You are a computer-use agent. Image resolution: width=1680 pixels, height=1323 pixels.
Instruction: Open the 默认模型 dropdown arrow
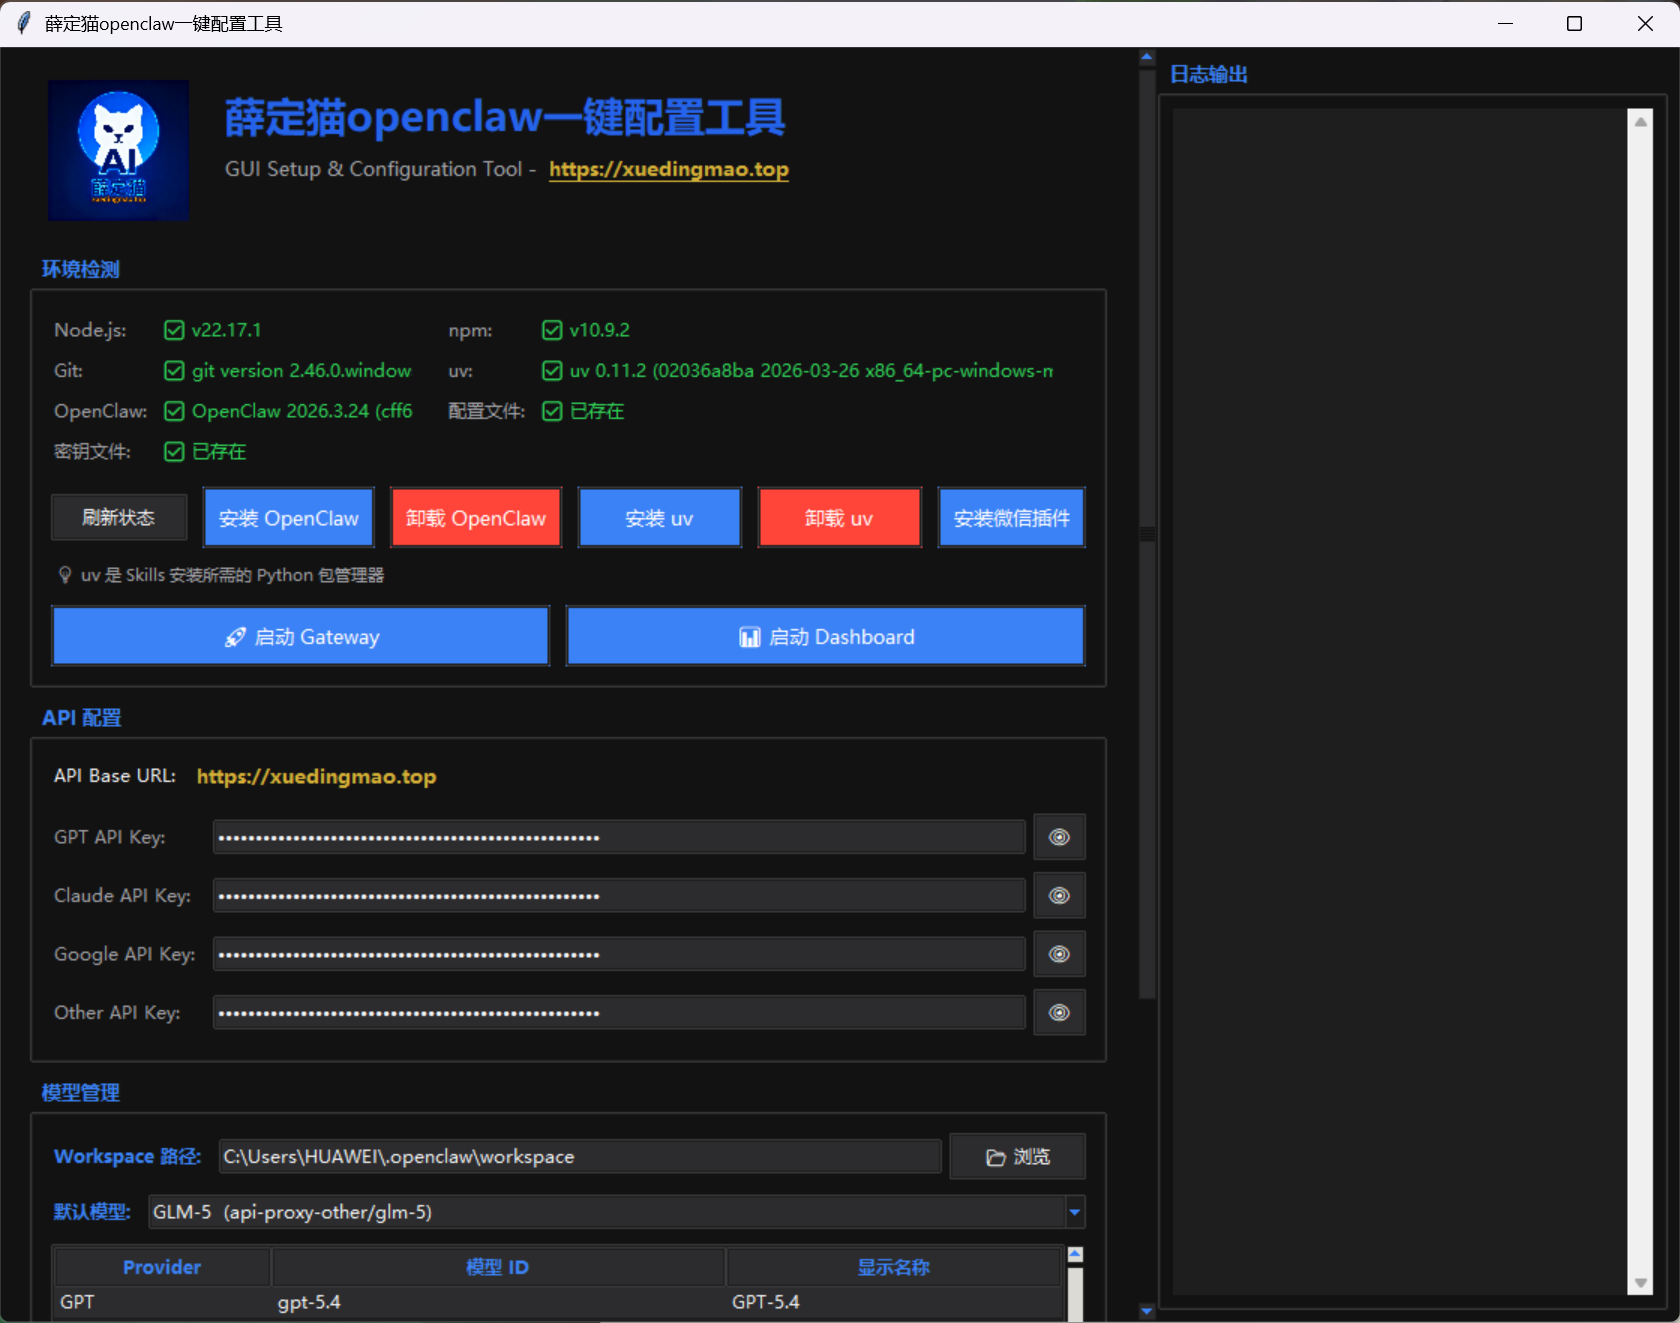(x=1074, y=1212)
